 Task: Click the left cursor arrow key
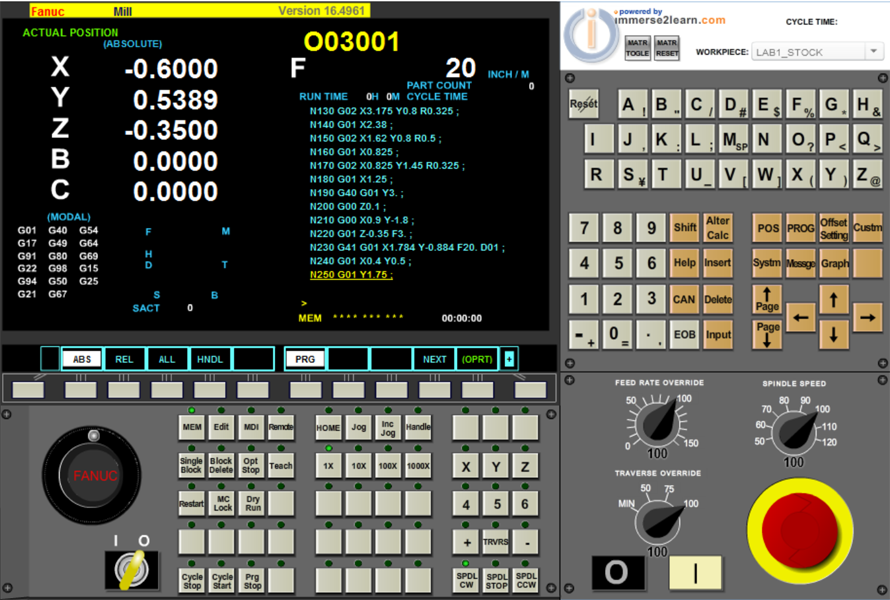[x=800, y=317]
